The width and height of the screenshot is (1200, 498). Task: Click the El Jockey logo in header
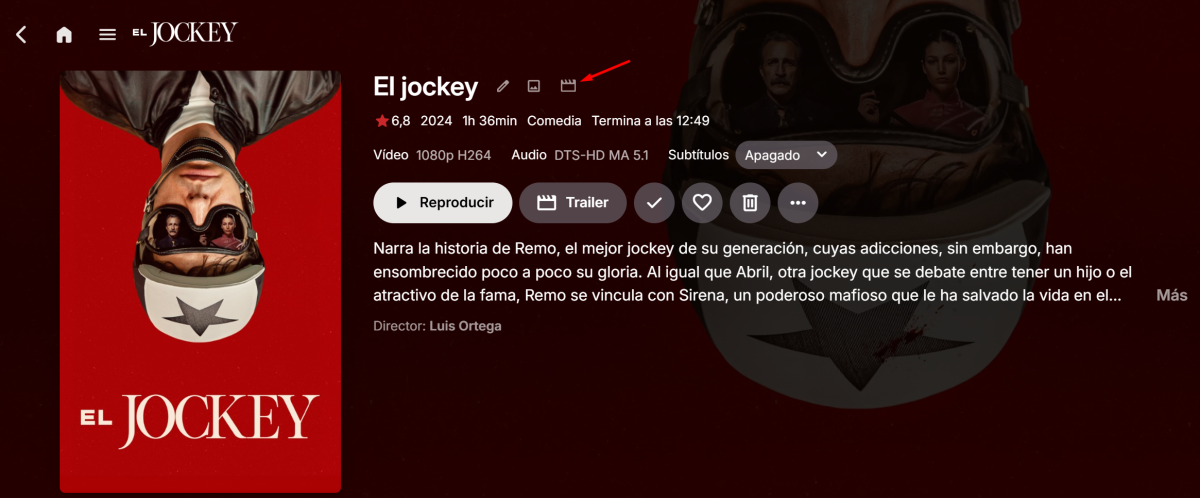(x=184, y=33)
